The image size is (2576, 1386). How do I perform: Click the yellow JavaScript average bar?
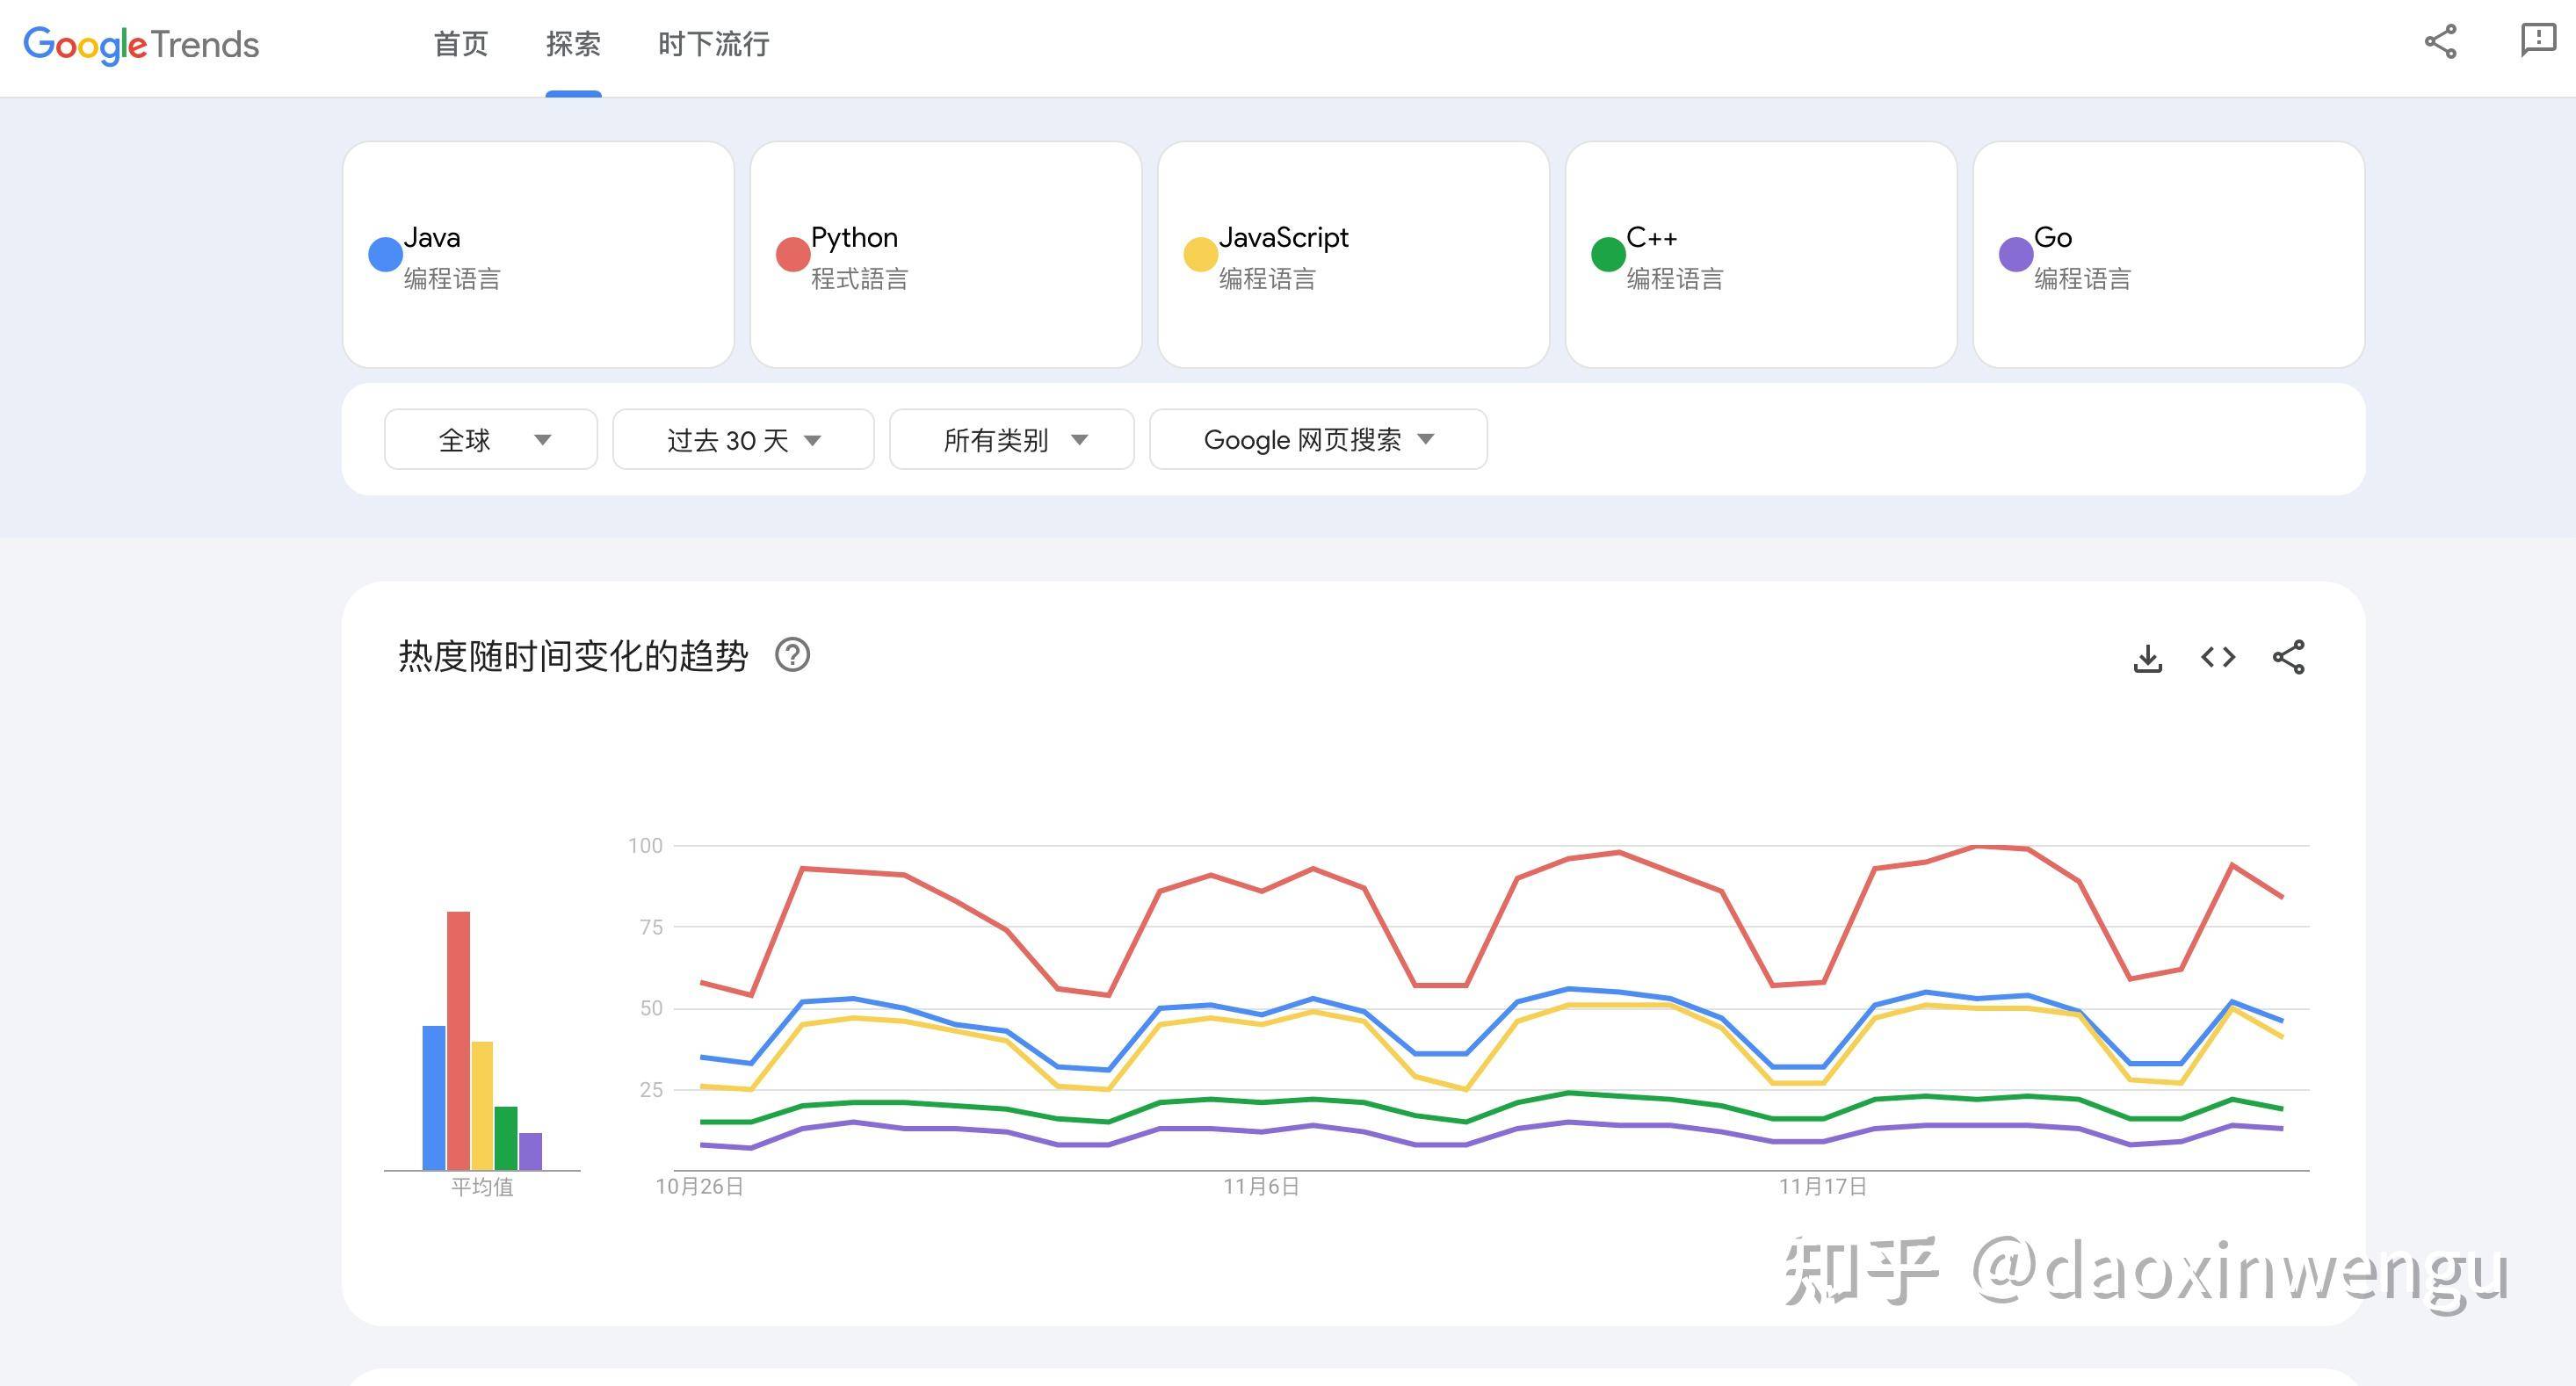[482, 1106]
